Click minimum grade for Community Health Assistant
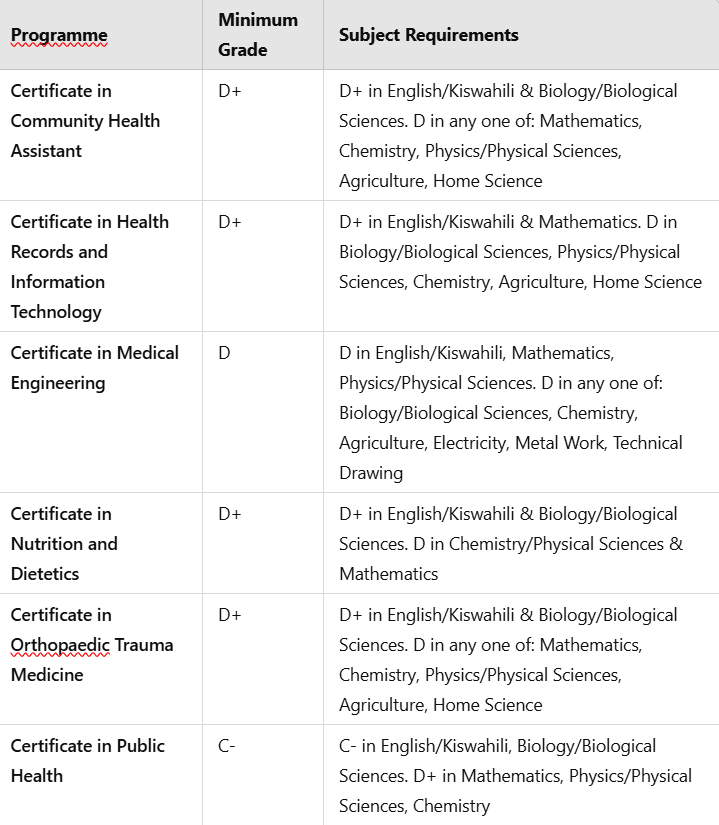Image resolution: width=719 pixels, height=825 pixels. [x=230, y=91]
